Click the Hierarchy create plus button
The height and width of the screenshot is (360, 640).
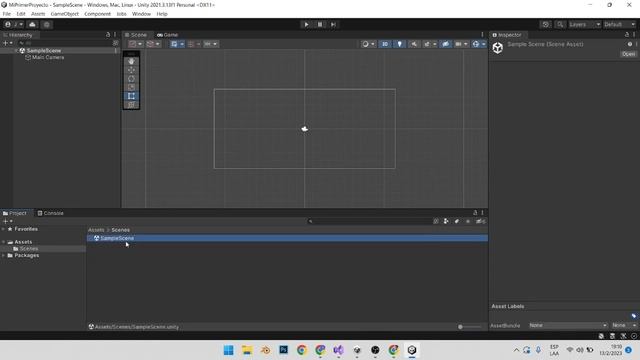tap(7, 43)
